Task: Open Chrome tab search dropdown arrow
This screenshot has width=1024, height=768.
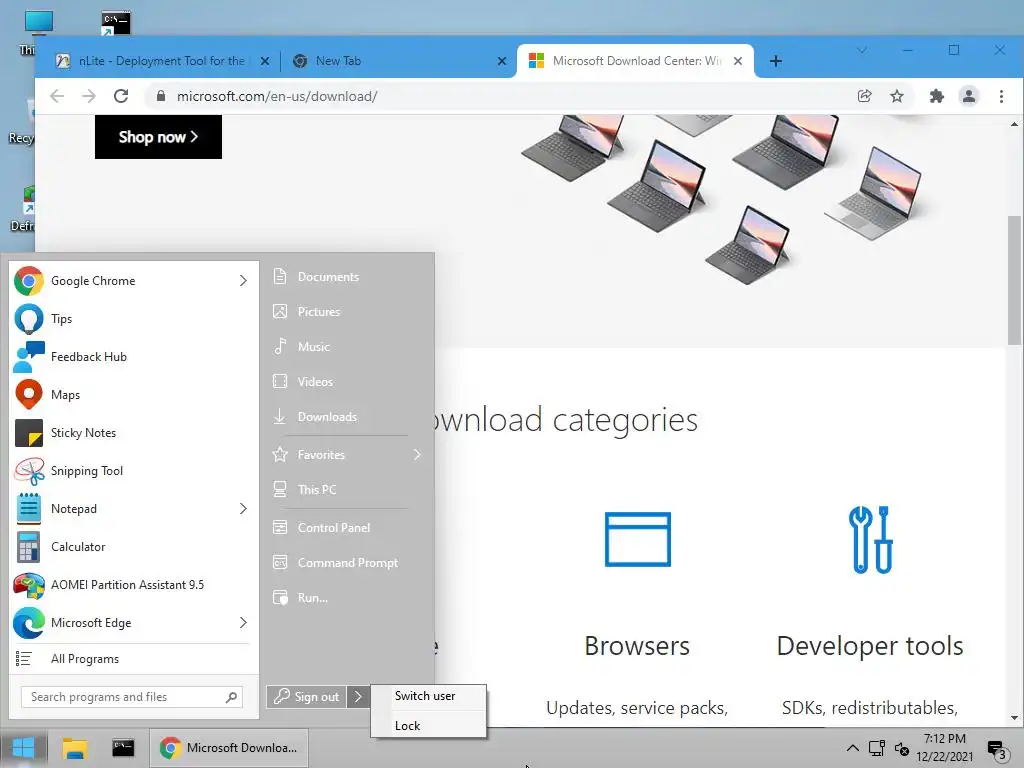Action: click(x=862, y=50)
